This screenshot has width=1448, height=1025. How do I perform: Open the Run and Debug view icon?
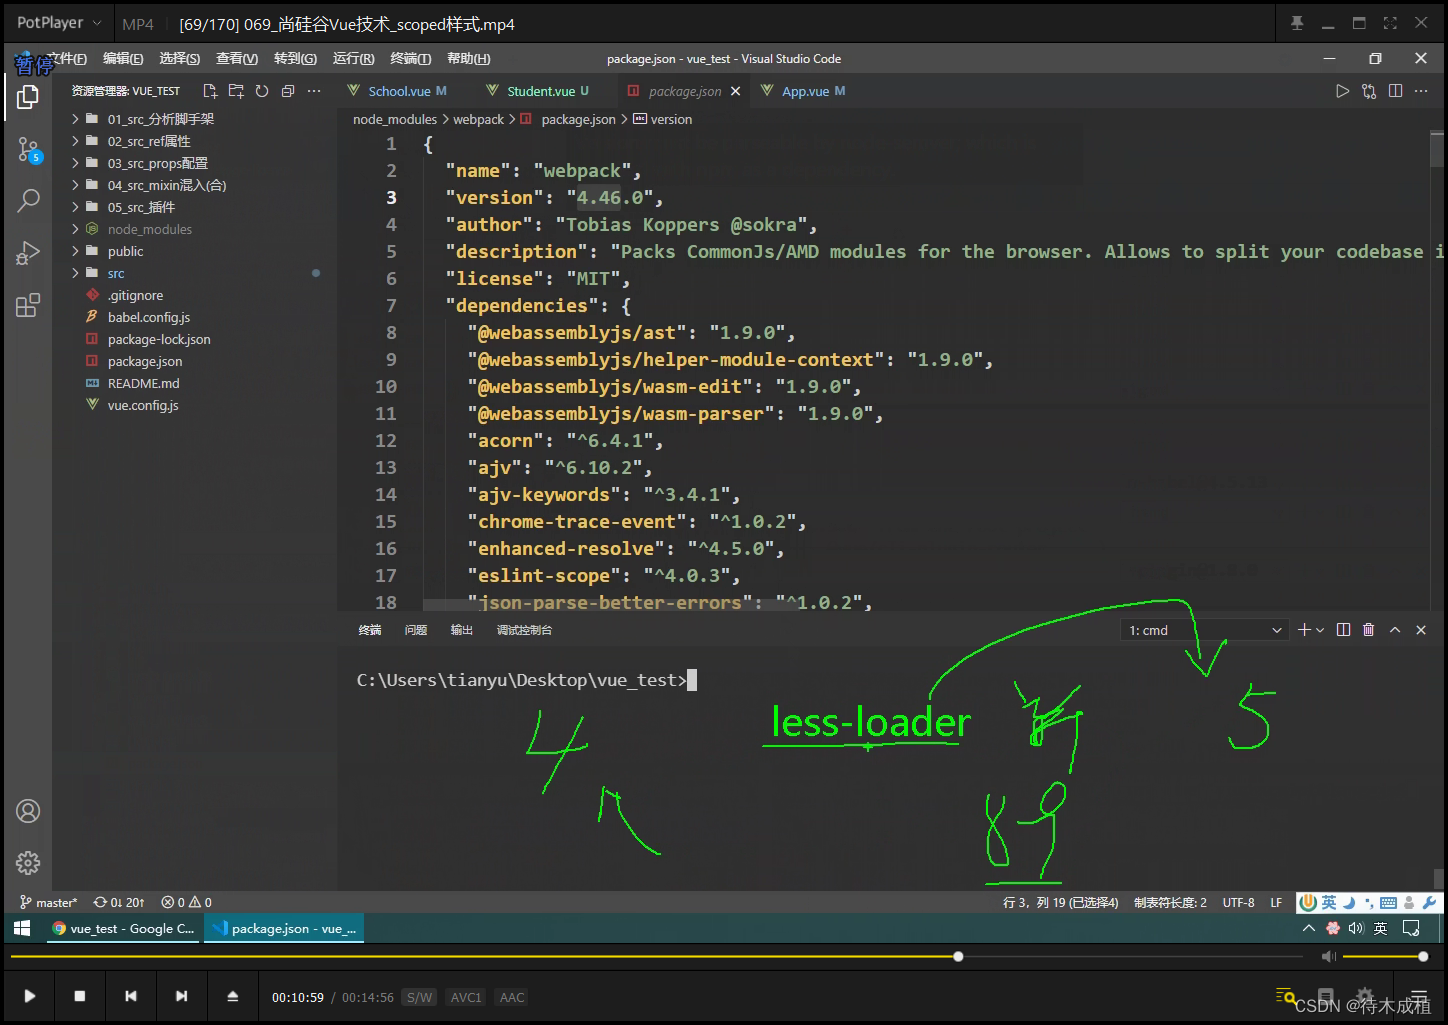[28, 253]
